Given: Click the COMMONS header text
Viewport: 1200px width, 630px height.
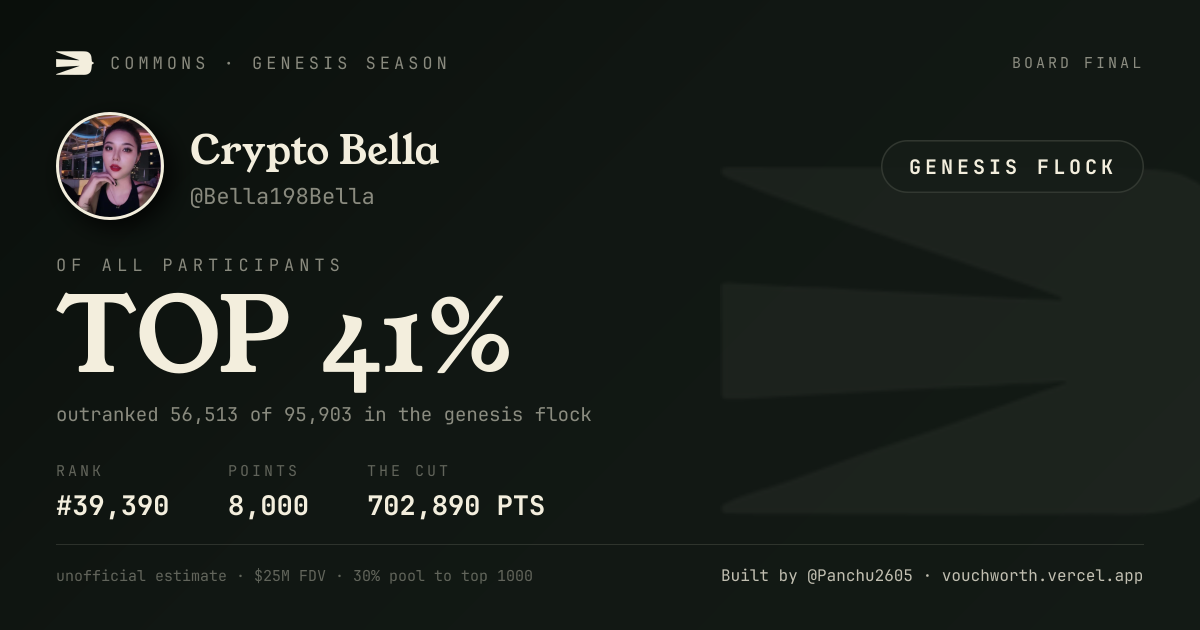Looking at the screenshot, I should tap(159, 63).
